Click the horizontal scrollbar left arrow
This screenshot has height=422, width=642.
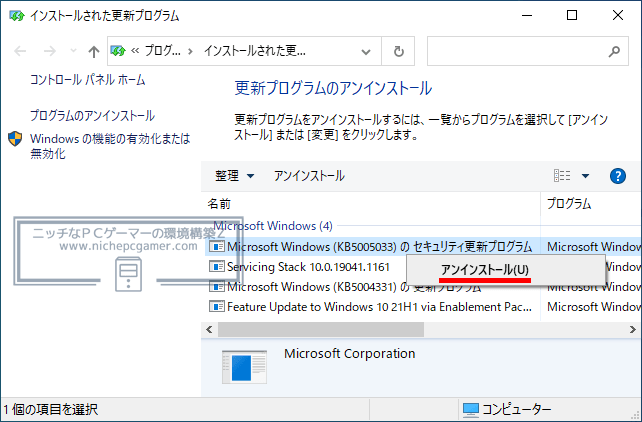209,329
